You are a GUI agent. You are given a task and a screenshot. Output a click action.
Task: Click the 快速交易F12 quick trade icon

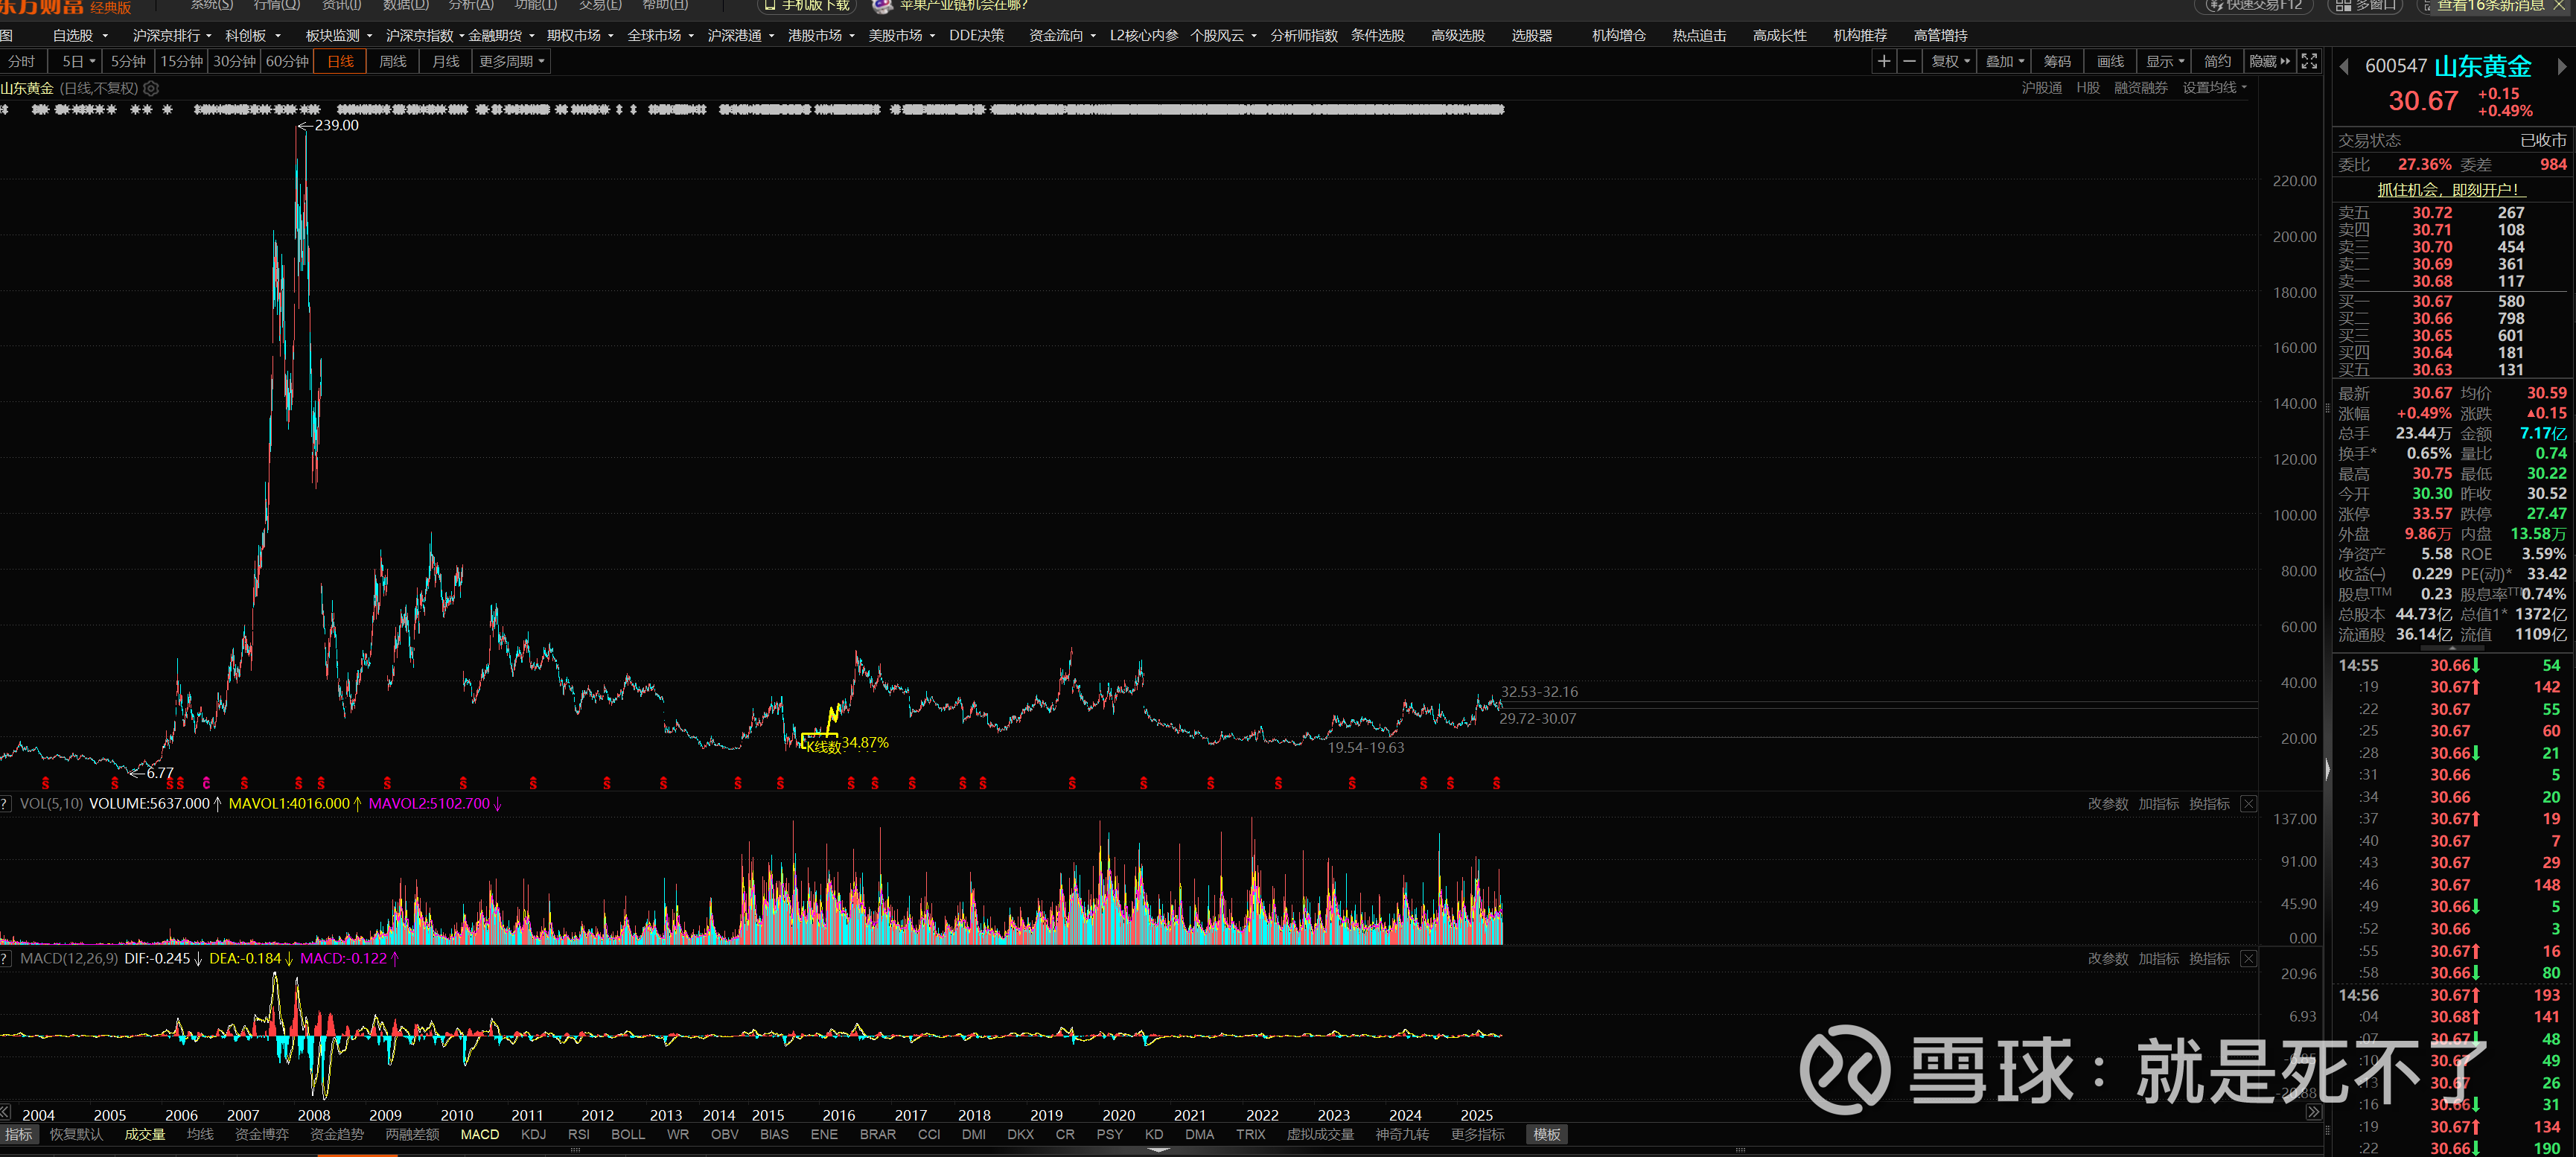(x=2254, y=5)
